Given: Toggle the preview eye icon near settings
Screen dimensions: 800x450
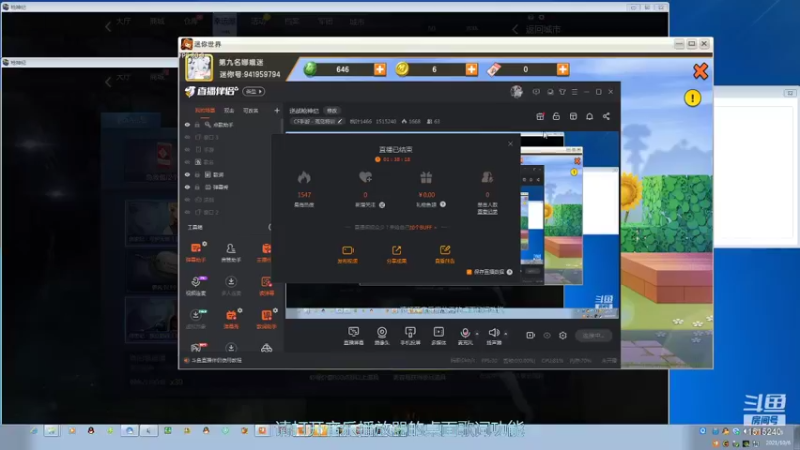Looking at the screenshot, I should pos(547,336).
